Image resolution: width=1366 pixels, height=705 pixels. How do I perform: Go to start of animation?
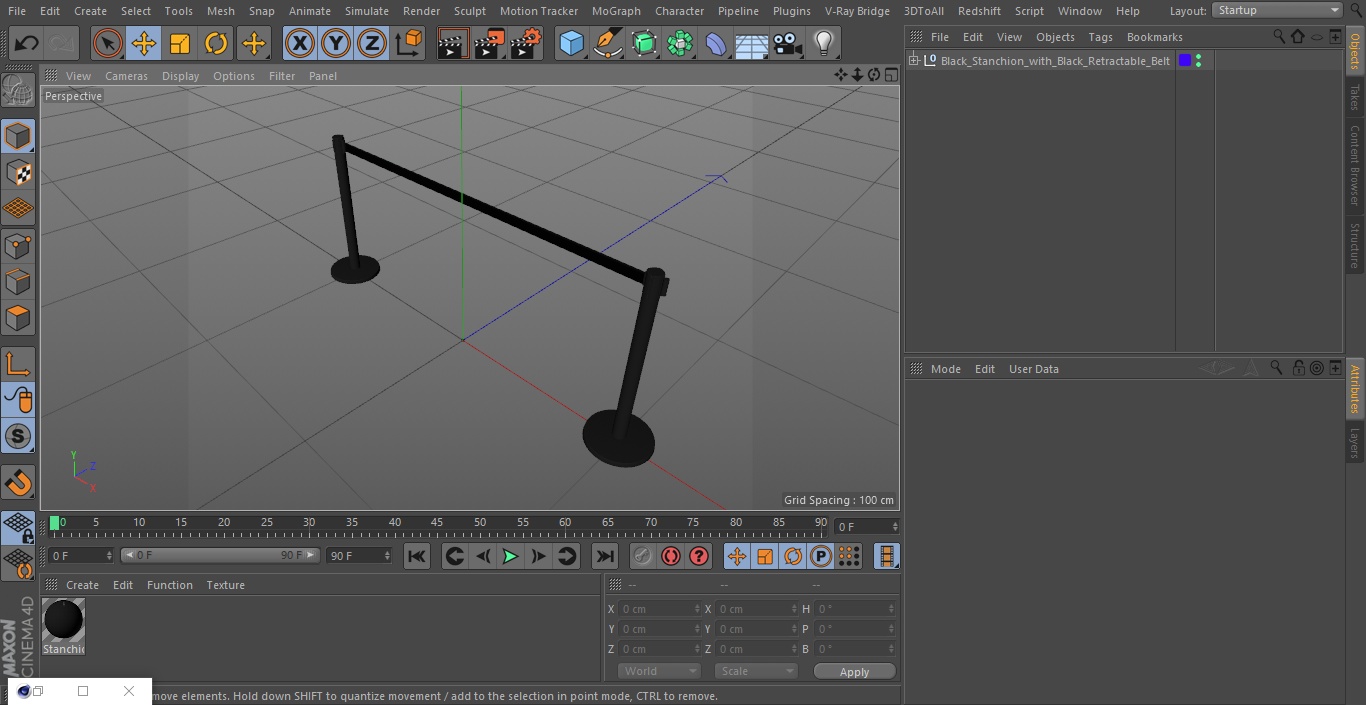point(417,556)
